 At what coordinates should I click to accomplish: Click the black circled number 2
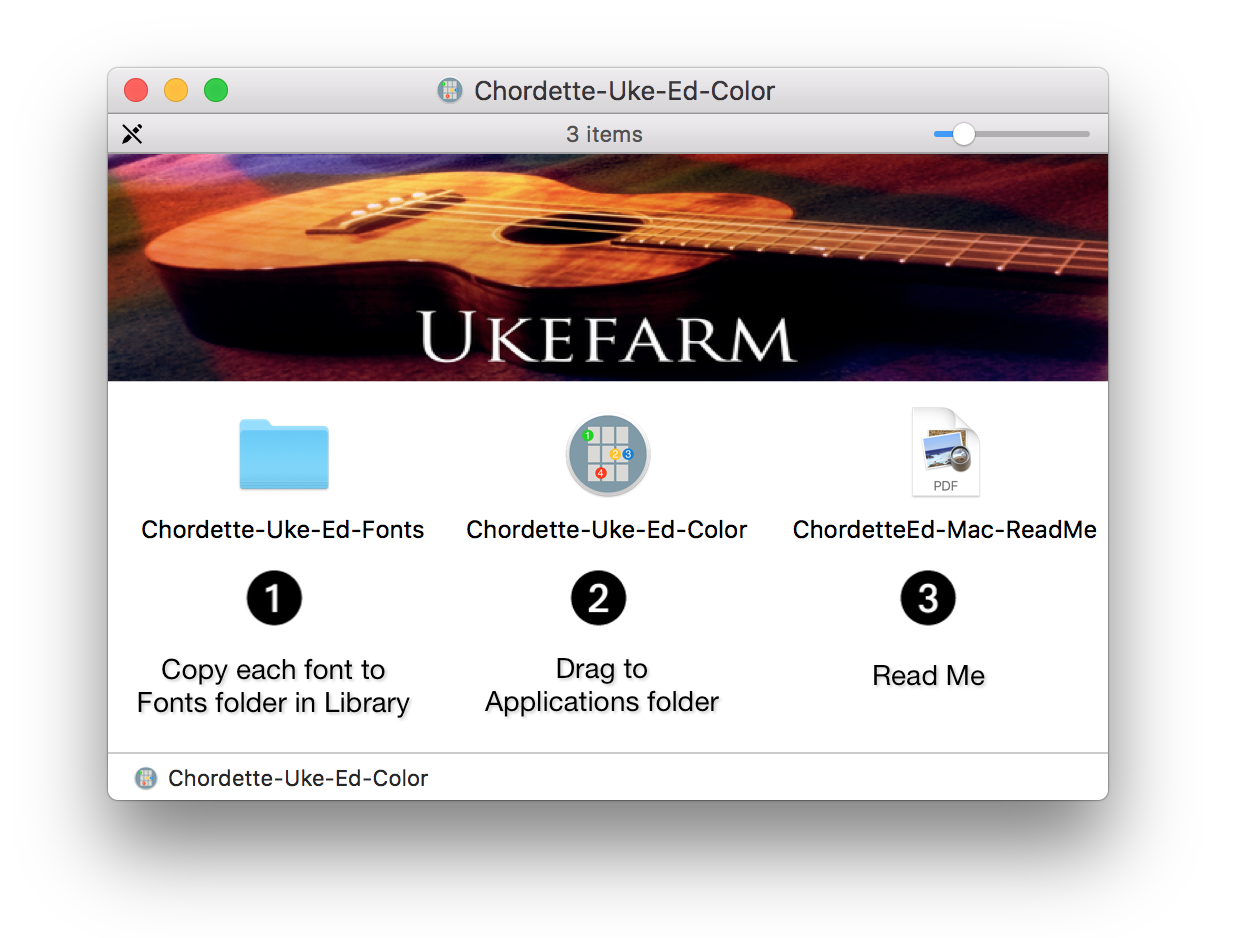point(598,598)
